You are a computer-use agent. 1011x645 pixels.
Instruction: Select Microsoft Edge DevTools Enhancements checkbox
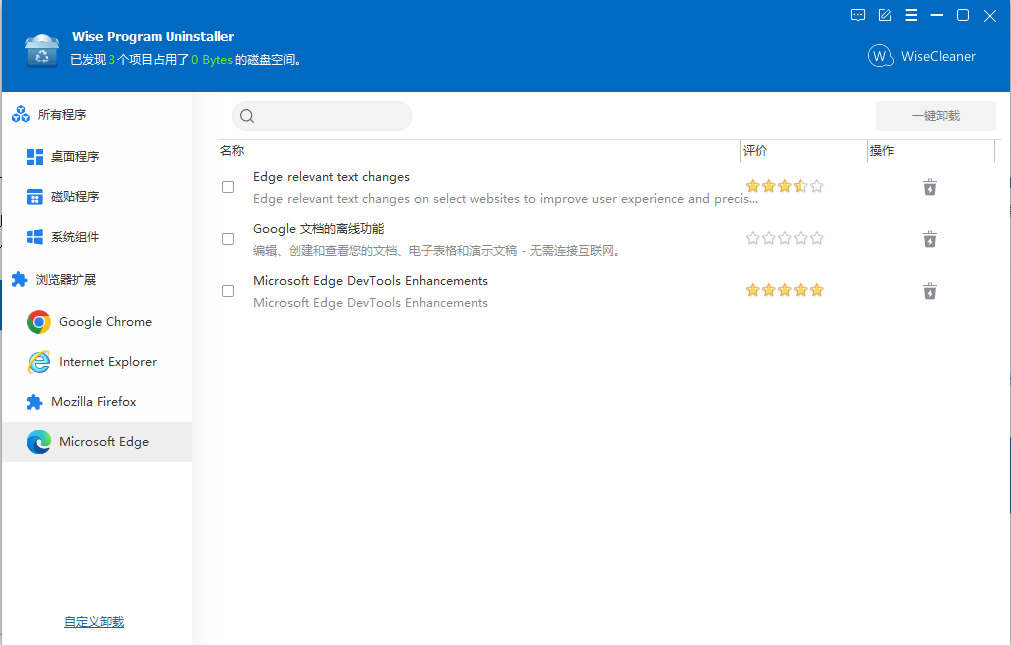228,291
